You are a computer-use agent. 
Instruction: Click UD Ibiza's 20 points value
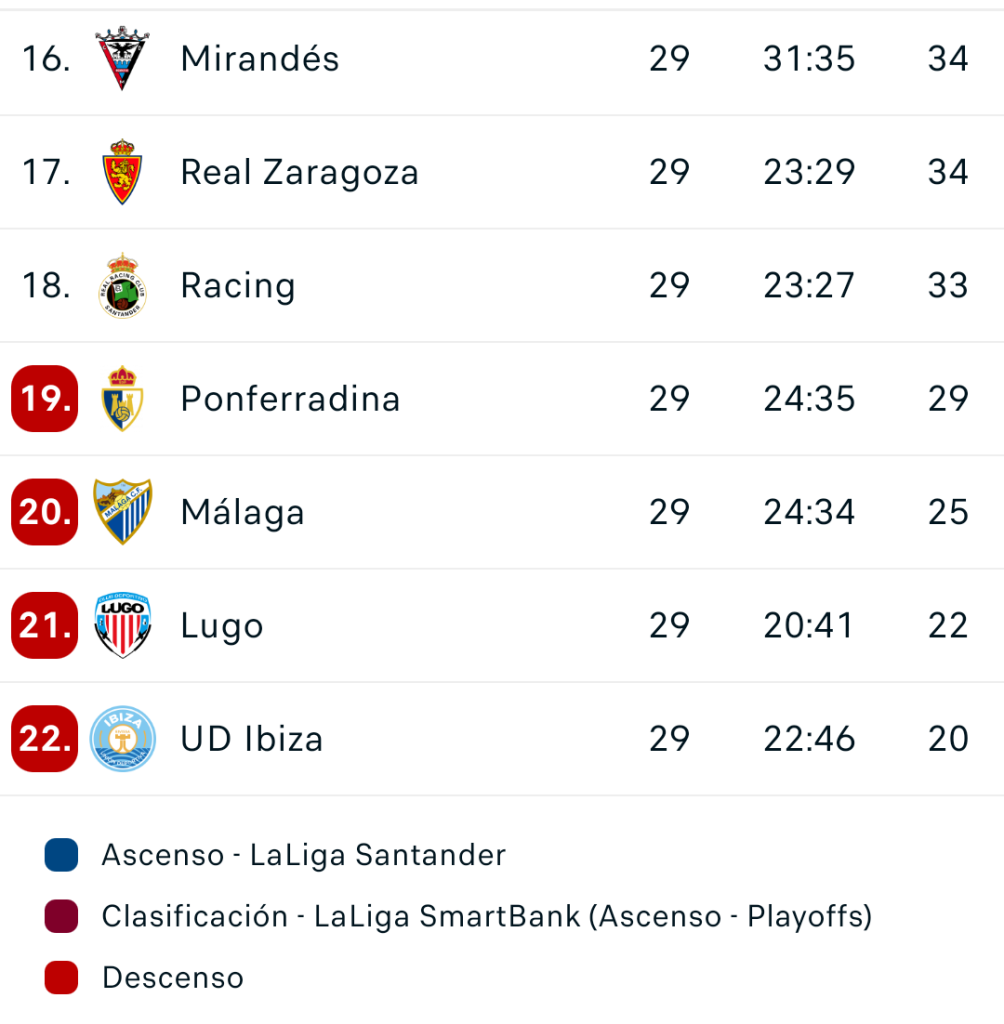[948, 739]
